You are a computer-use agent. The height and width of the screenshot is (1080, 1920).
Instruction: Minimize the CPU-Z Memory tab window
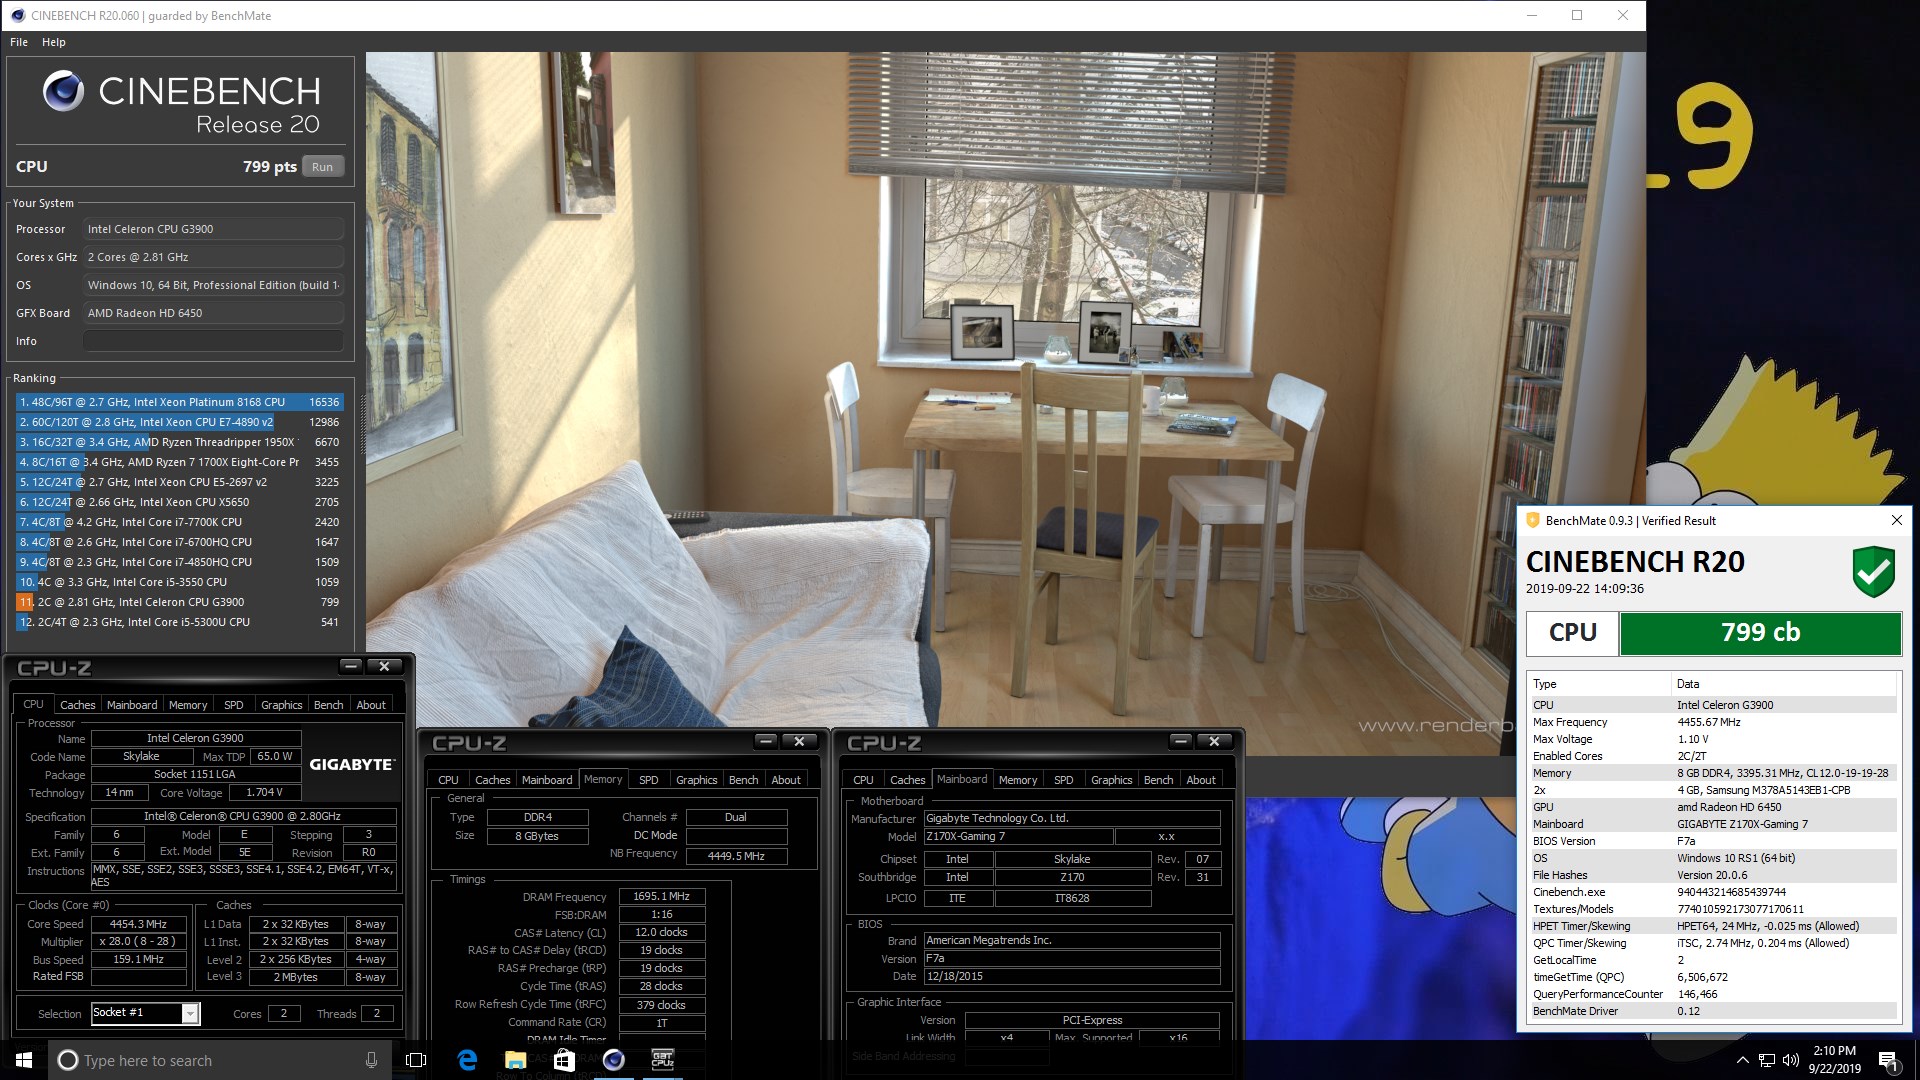click(766, 741)
